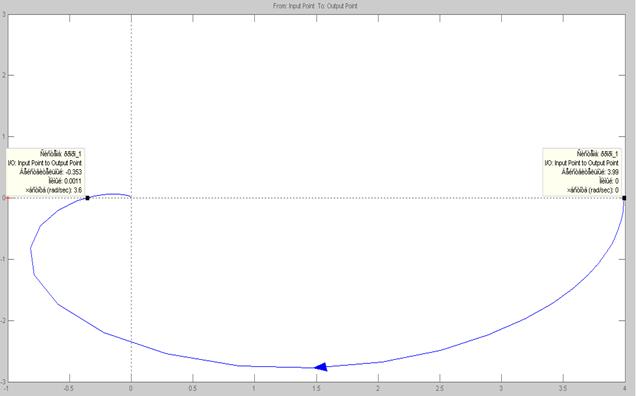Click the red critical point marker at -1
The width and height of the screenshot is (636, 396).
[8, 198]
